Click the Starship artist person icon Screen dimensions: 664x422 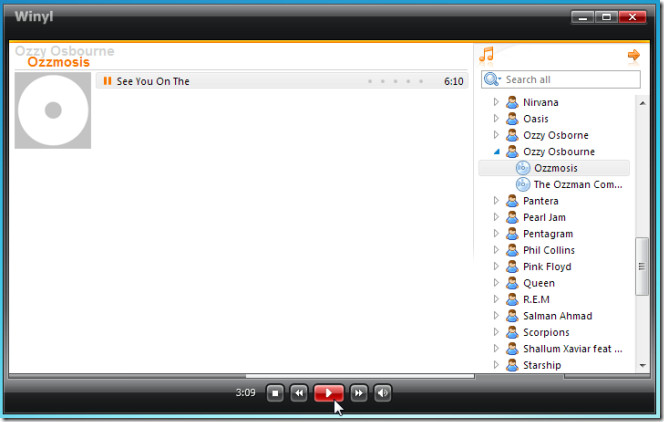(512, 365)
